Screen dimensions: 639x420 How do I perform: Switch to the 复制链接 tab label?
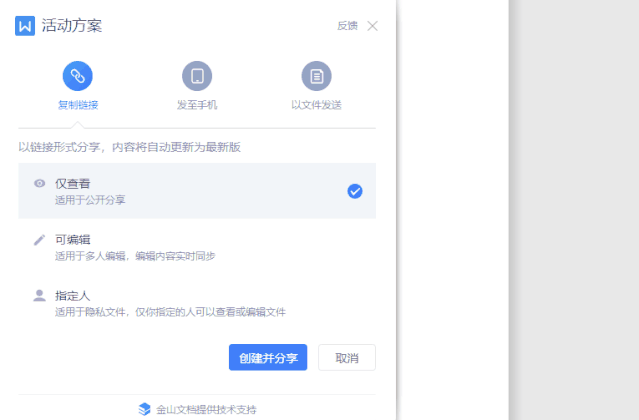(78, 105)
